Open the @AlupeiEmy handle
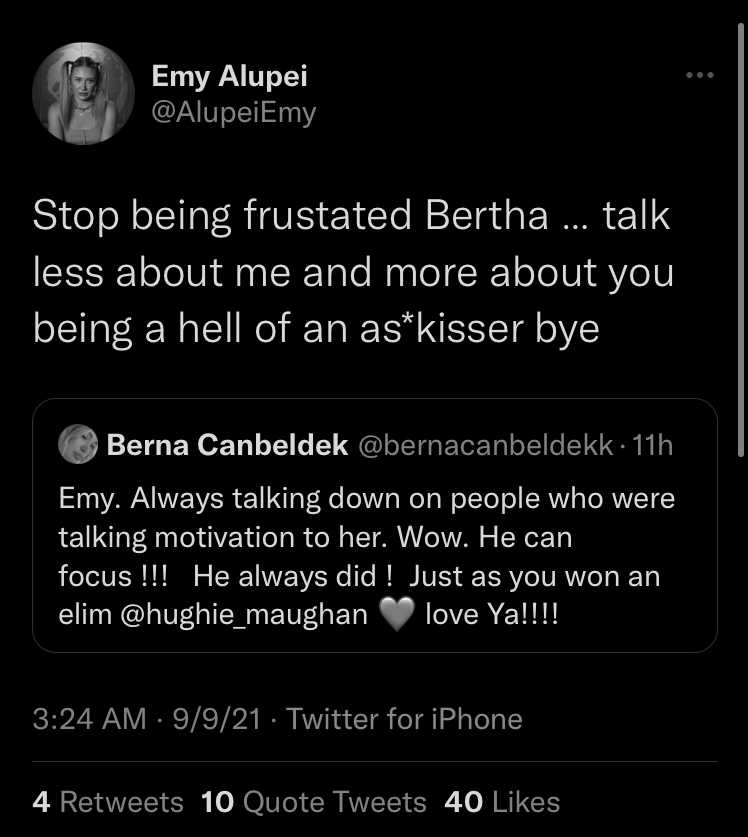 point(234,113)
